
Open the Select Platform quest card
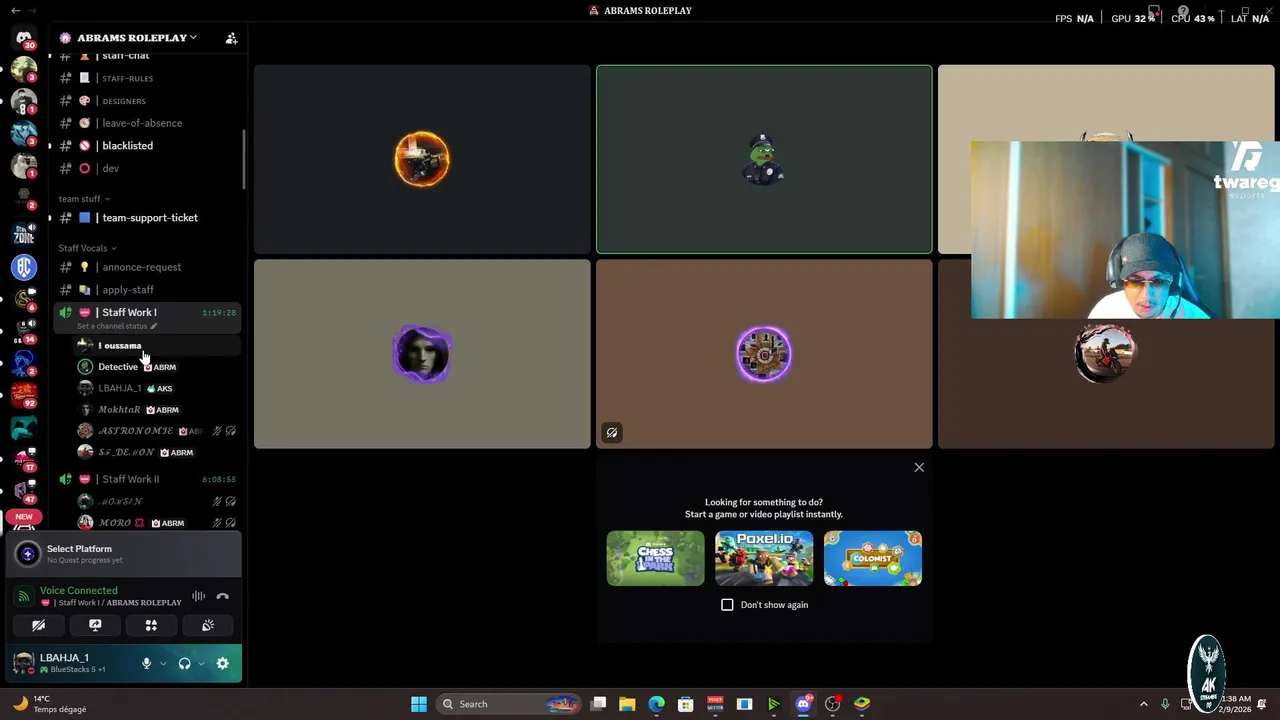[x=124, y=554]
